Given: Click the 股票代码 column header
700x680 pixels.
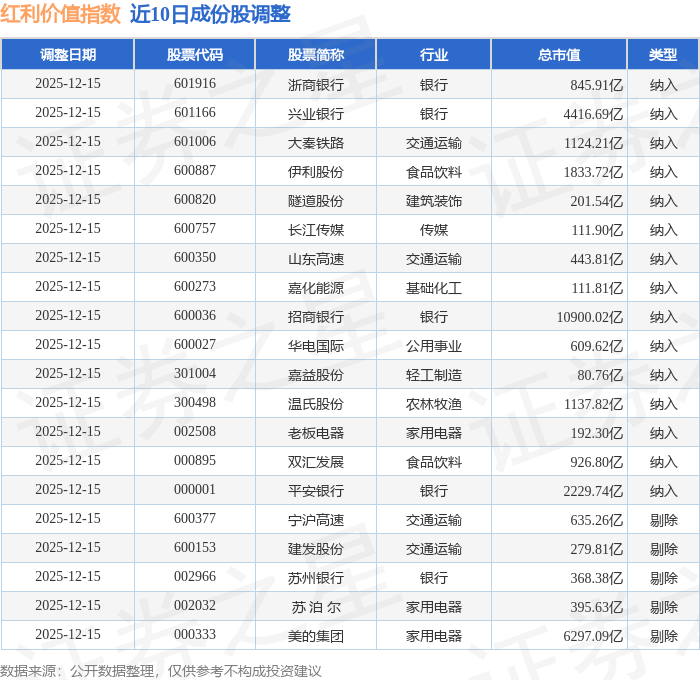Looking at the screenshot, I should (x=195, y=54).
